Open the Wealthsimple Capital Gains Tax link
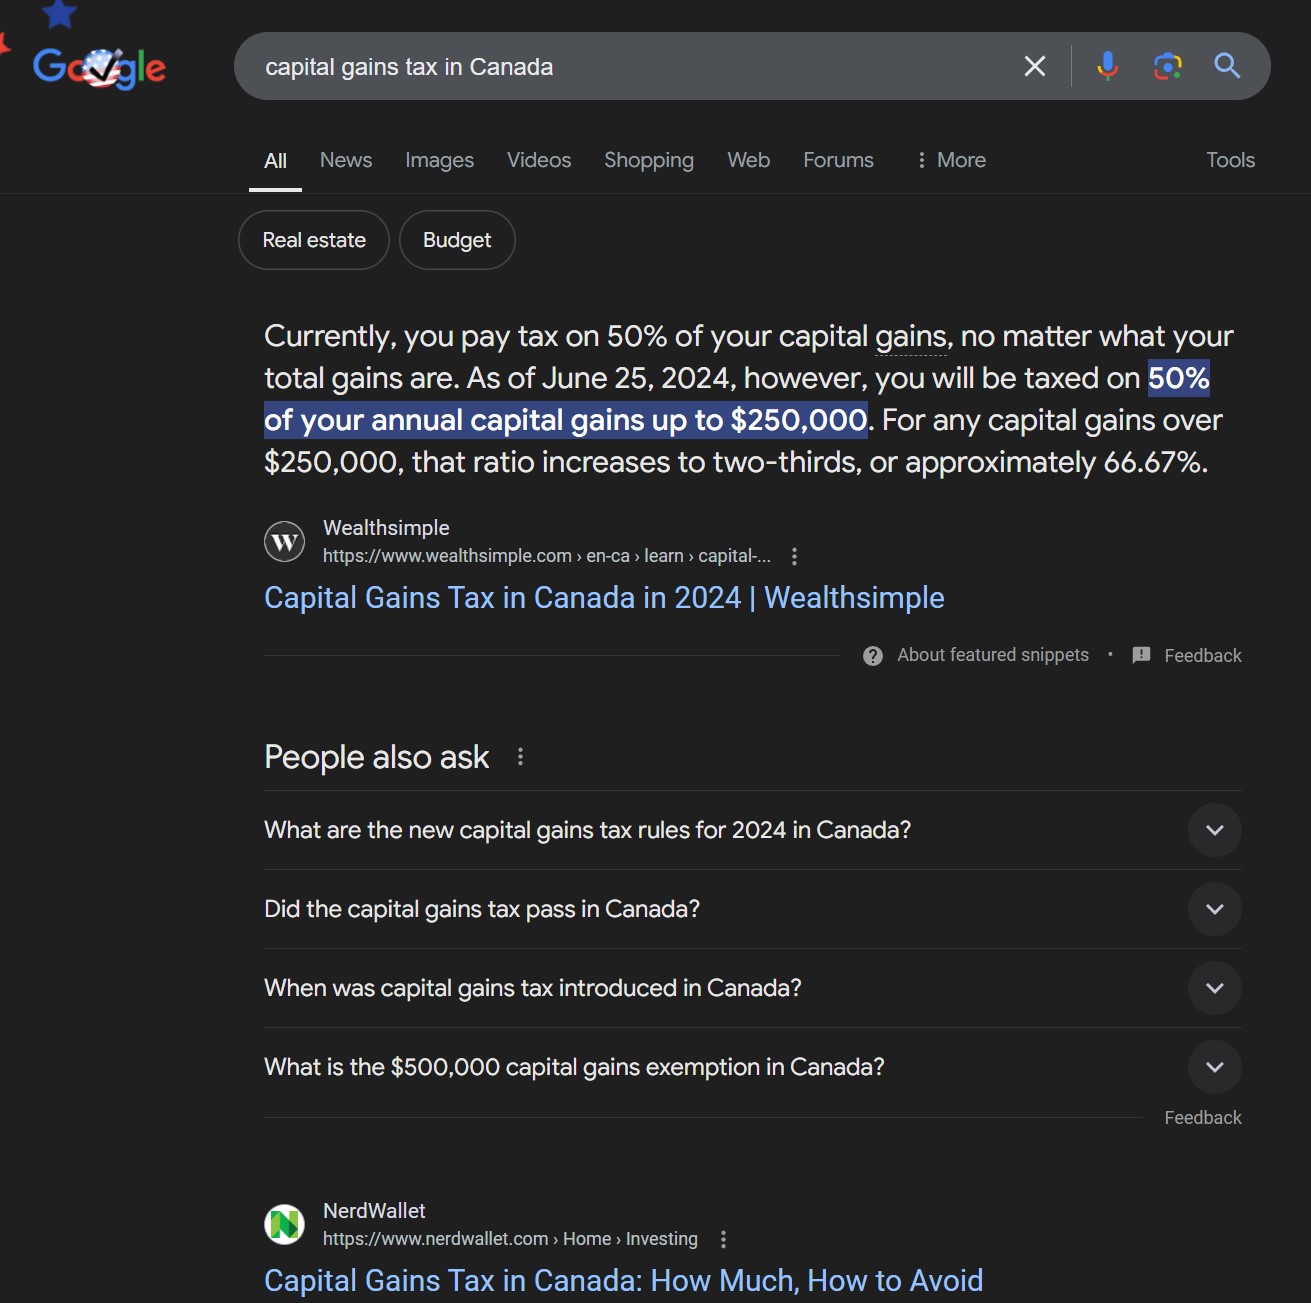The image size is (1311, 1303). pyautogui.click(x=604, y=598)
